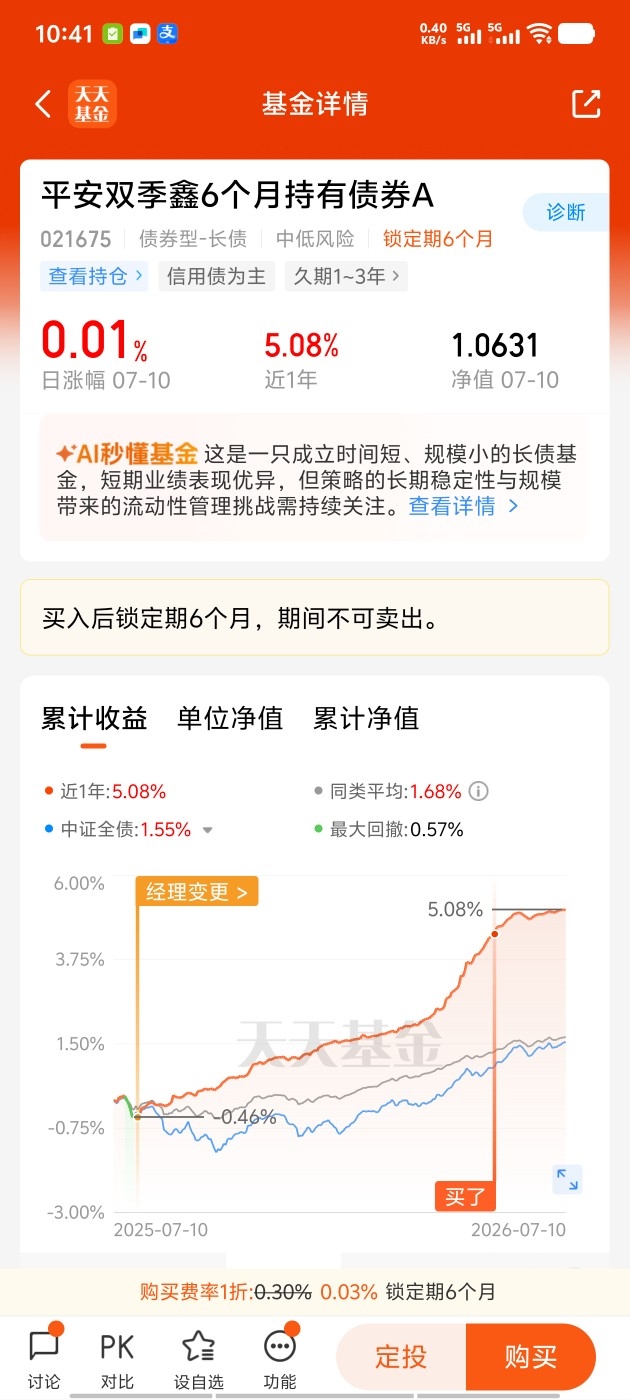
Task: Expand chart to fullscreen icon
Action: click(567, 1179)
